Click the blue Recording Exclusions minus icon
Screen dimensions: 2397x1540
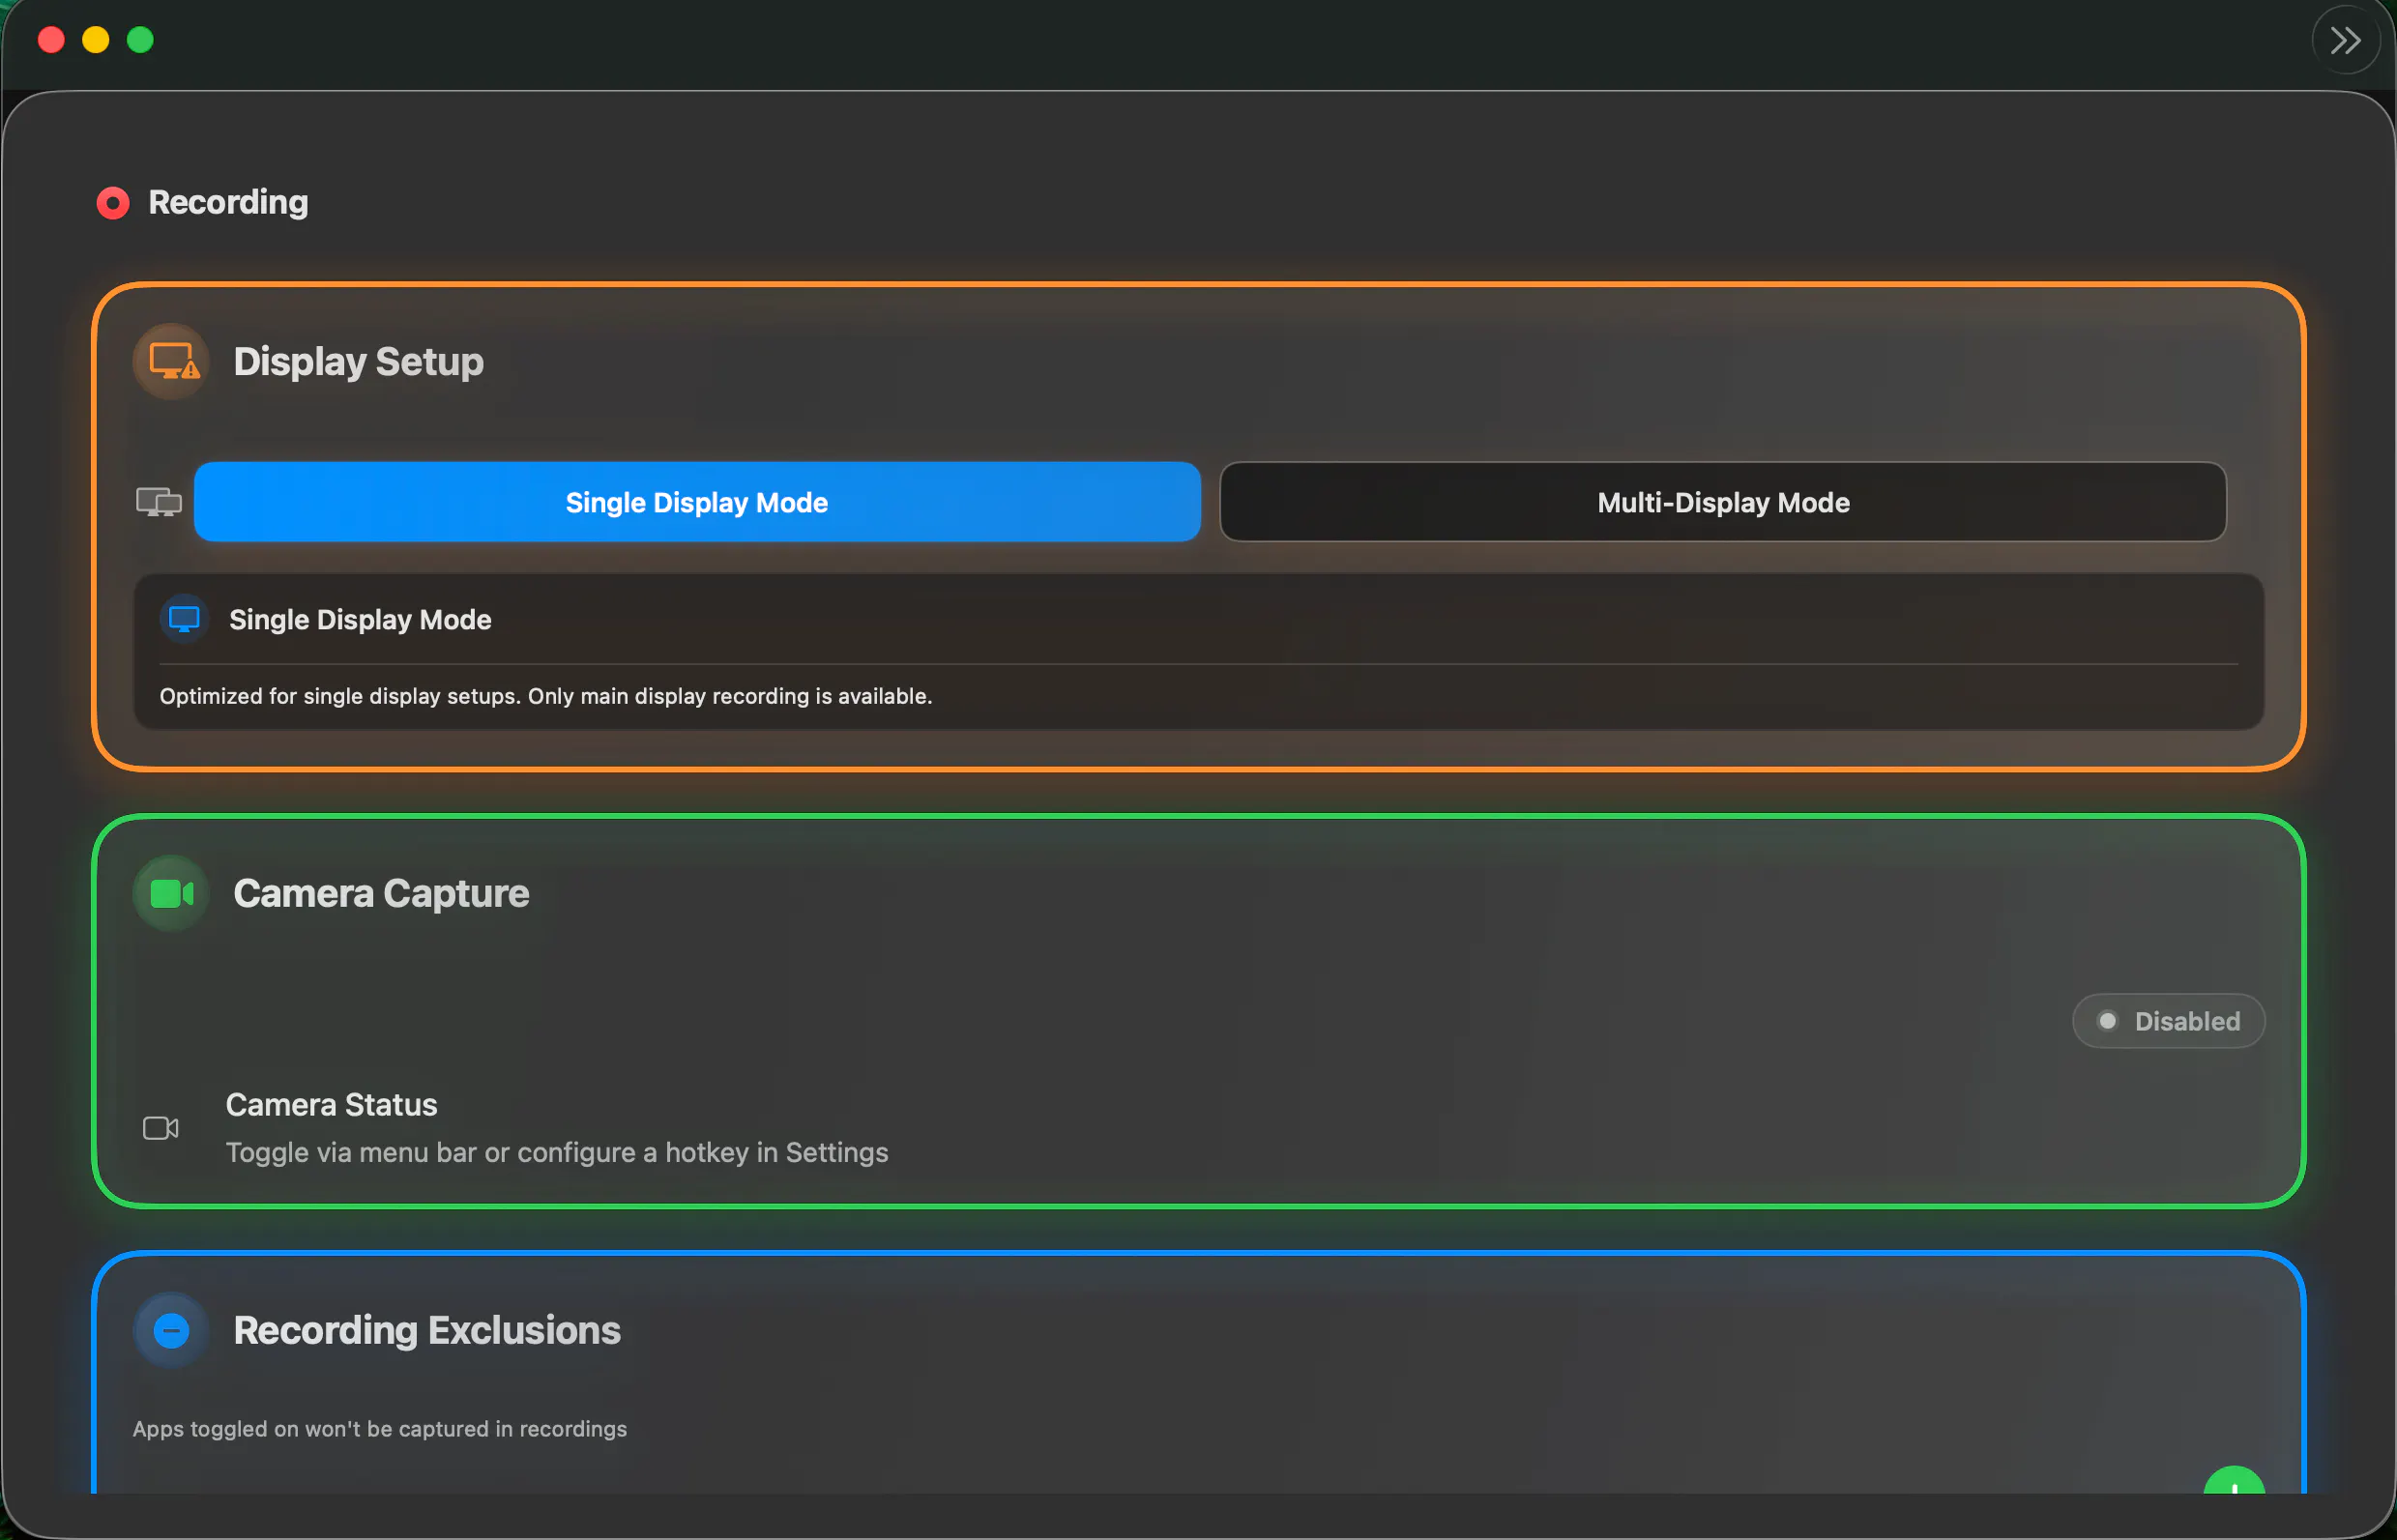(172, 1330)
